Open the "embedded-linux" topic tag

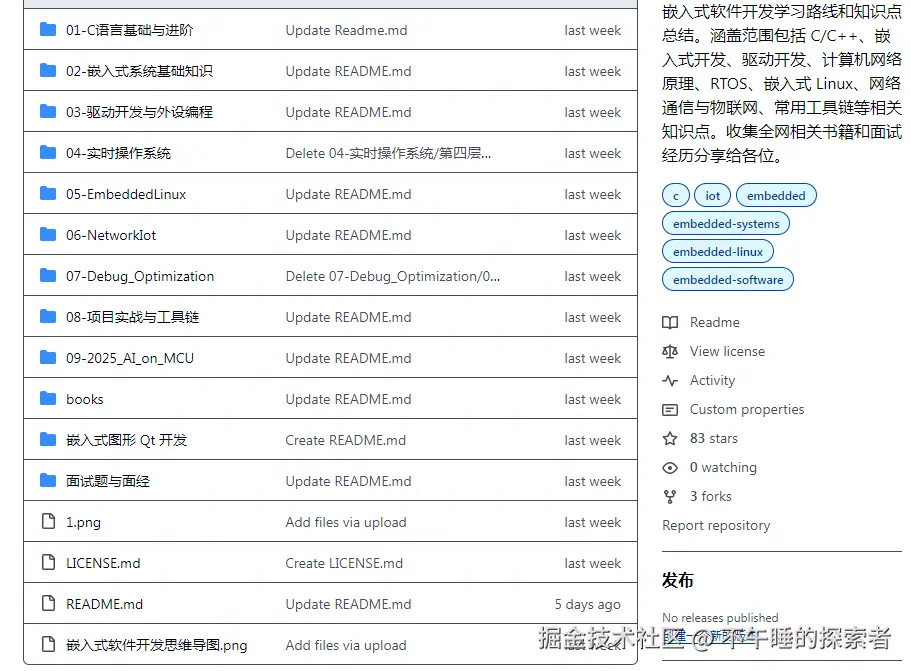(x=717, y=251)
